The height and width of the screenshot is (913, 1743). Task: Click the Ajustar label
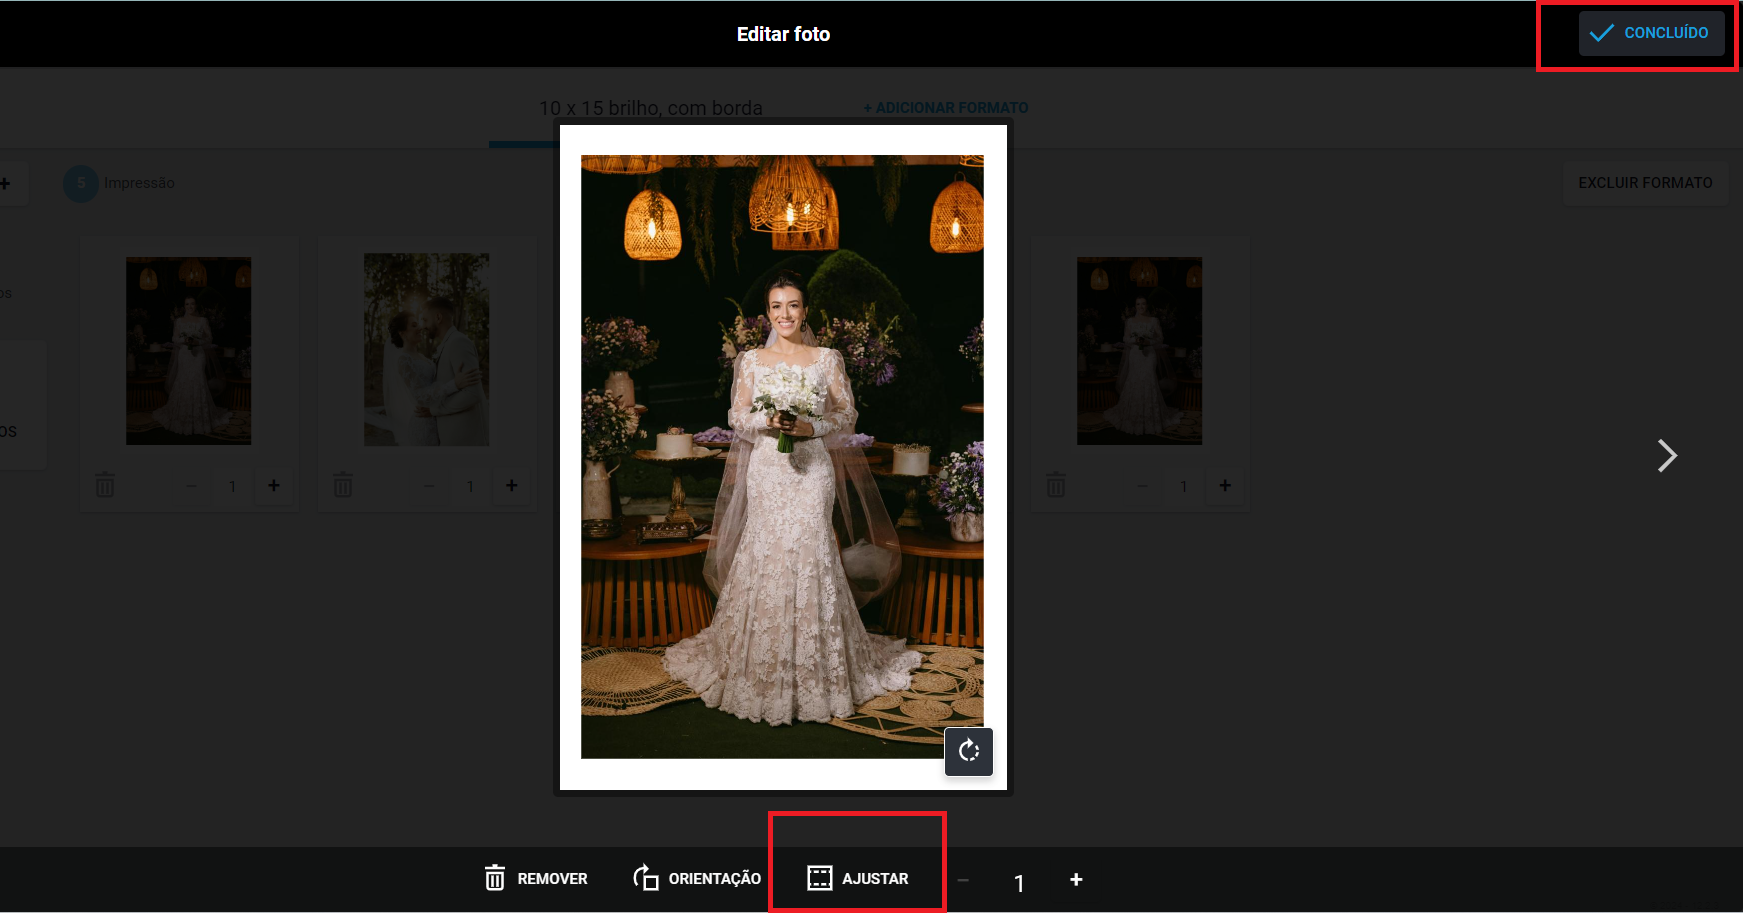(875, 879)
